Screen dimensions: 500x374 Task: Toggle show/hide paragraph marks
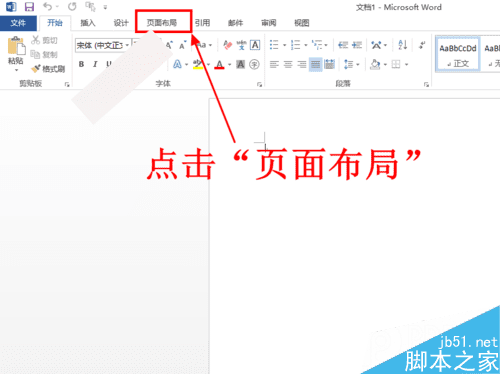pyautogui.click(x=422, y=45)
